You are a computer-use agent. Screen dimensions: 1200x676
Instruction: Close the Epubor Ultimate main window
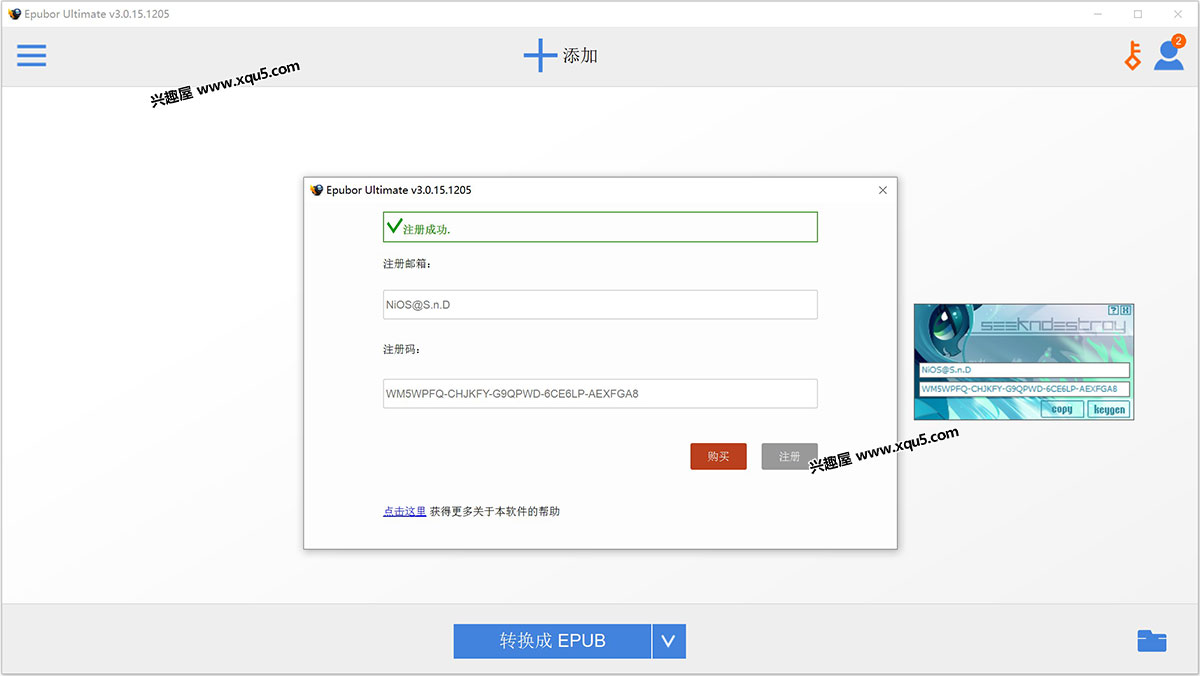tap(1178, 14)
